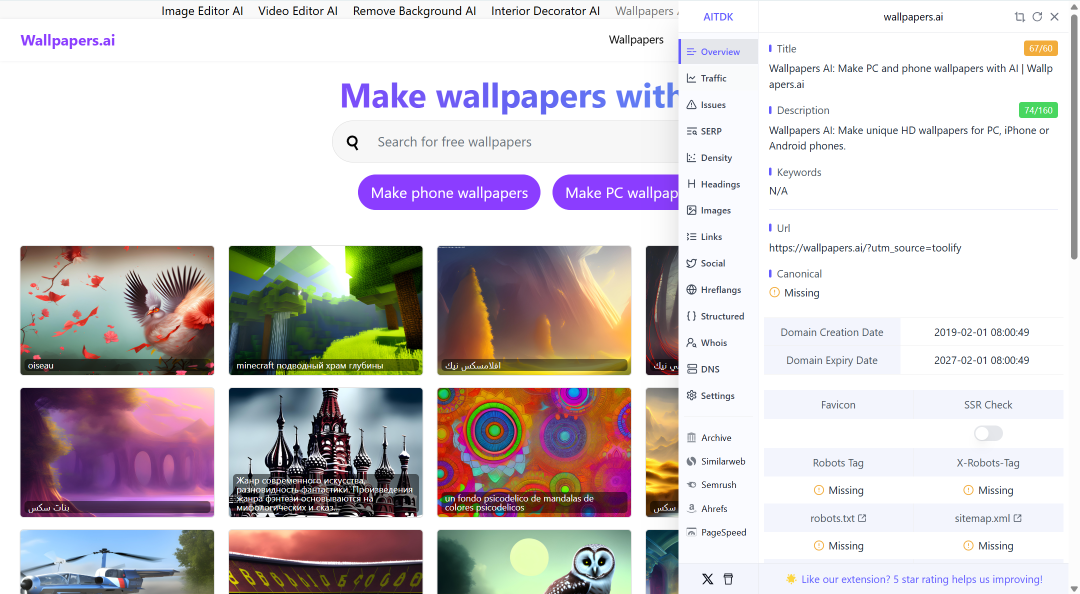Click the Links list icon
This screenshot has height=594, width=1080.
point(692,236)
